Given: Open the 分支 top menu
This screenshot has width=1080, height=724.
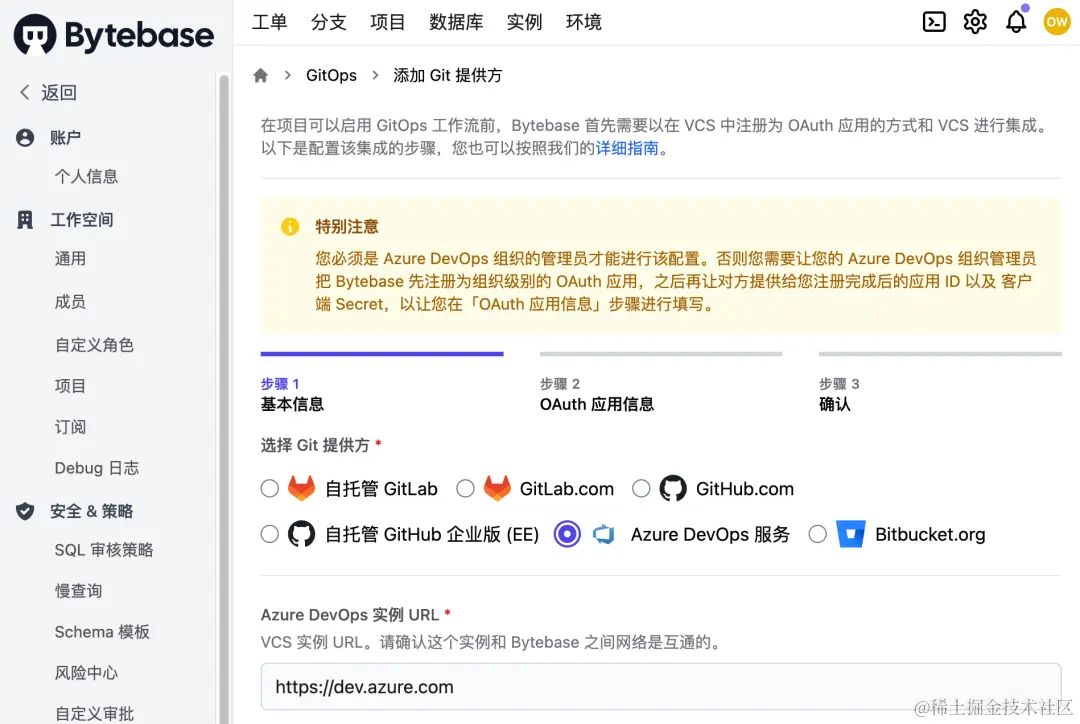Looking at the screenshot, I should [x=328, y=22].
